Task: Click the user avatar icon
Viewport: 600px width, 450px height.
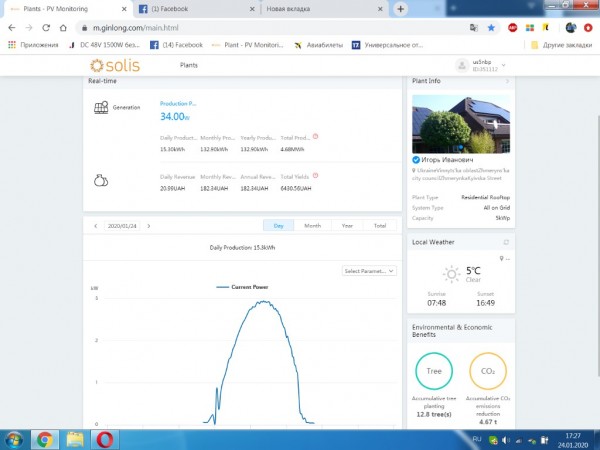Action: pyautogui.click(x=462, y=65)
